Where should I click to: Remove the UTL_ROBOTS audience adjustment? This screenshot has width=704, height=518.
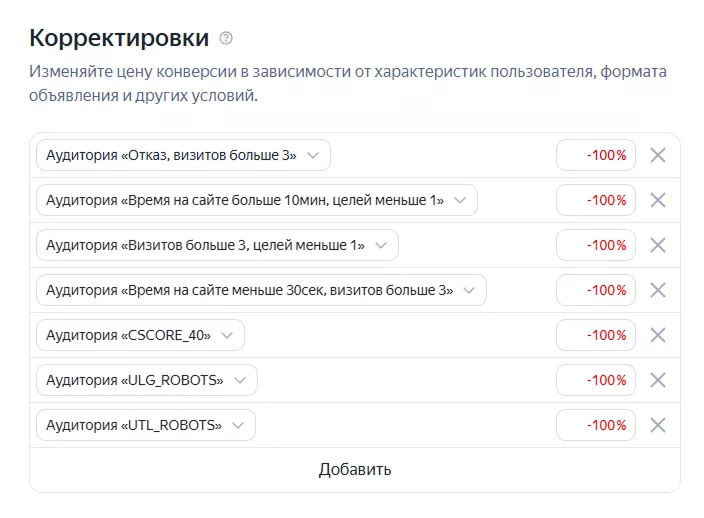coord(658,425)
